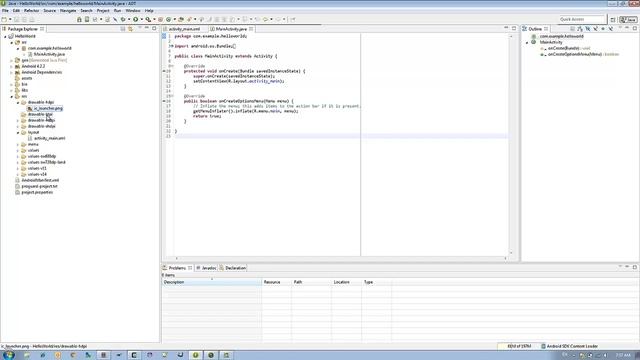Click the Android SDK Manager toolbar icon

(79, 19)
